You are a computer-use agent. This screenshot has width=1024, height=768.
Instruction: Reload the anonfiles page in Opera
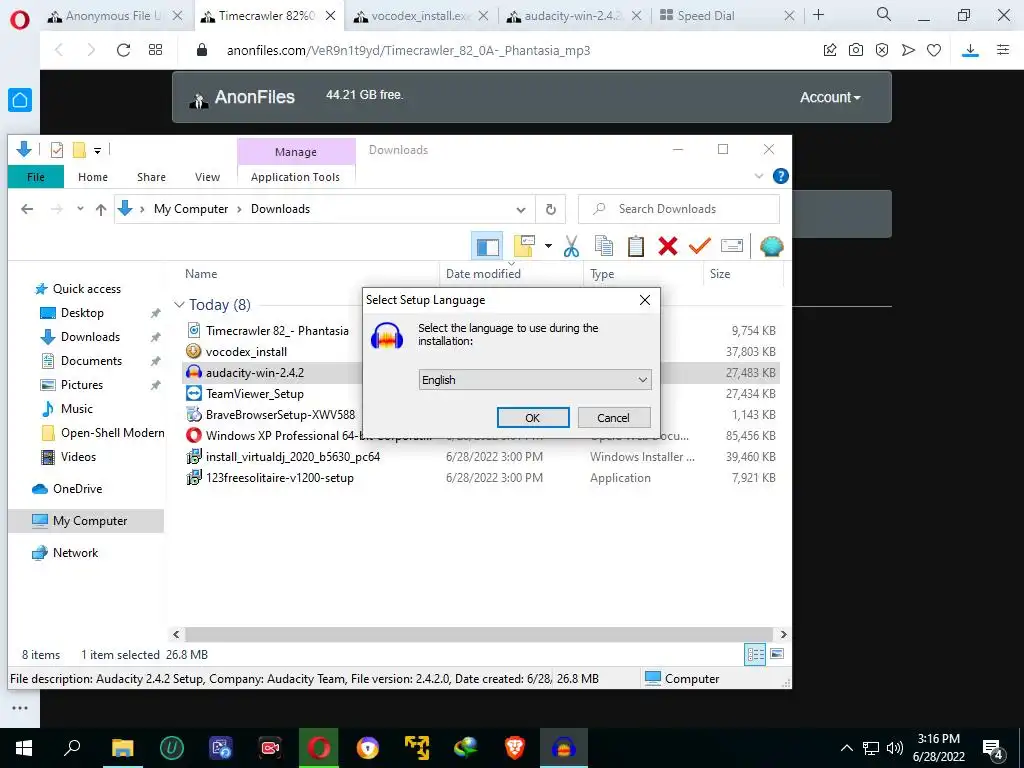pos(123,50)
